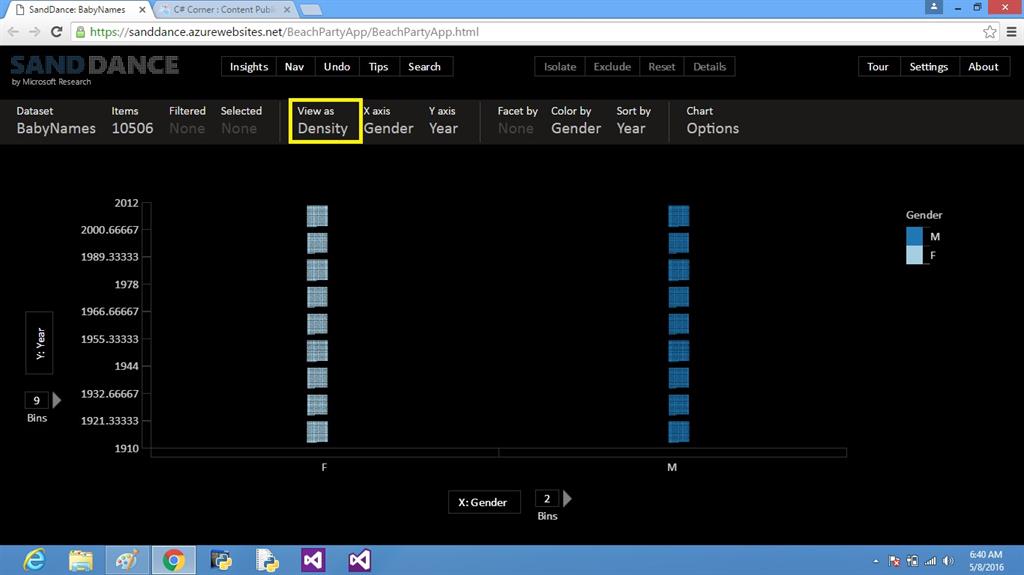This screenshot has height=575, width=1024.
Task: Start the Tour
Action: tap(878, 67)
